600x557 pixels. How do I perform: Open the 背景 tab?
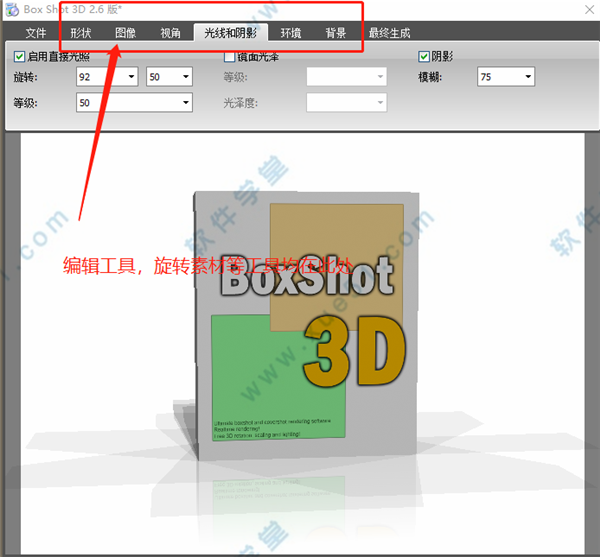(336, 33)
